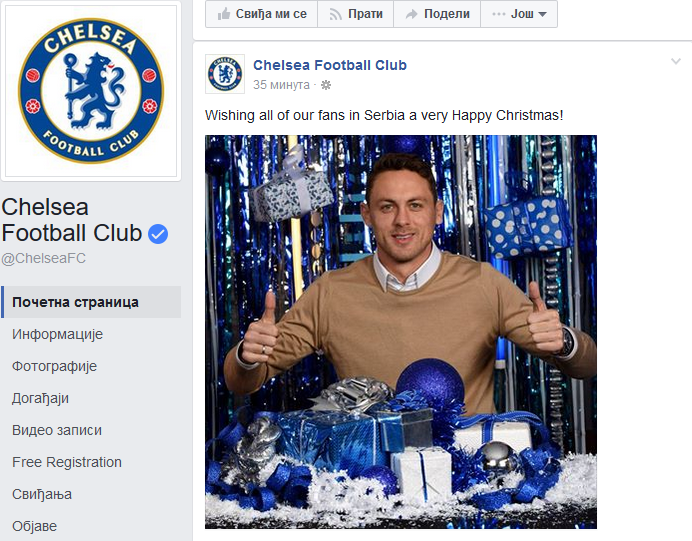Click the small Chelsea avatar in the post
This screenshot has height=541, width=692.
(225, 74)
